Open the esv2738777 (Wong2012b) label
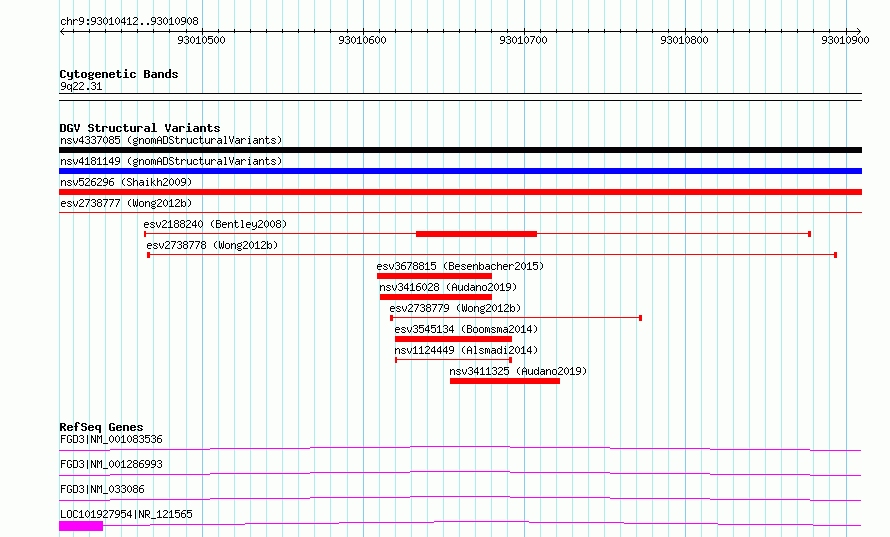 tap(126, 203)
